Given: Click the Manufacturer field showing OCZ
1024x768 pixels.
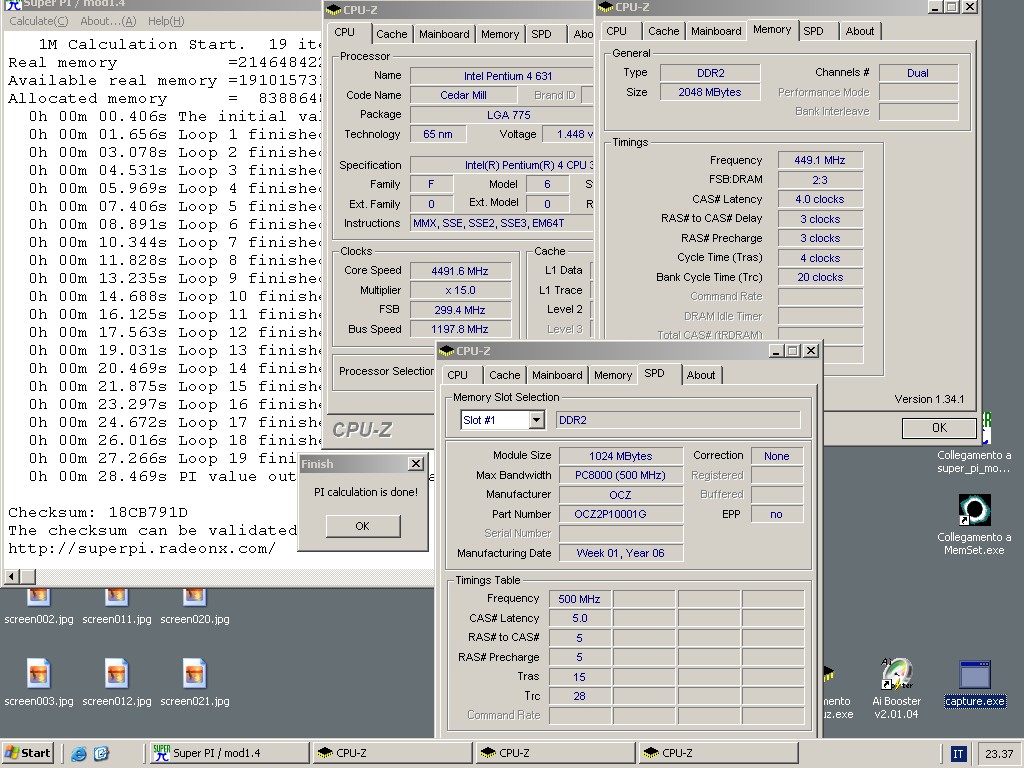Looking at the screenshot, I should click(x=621, y=494).
